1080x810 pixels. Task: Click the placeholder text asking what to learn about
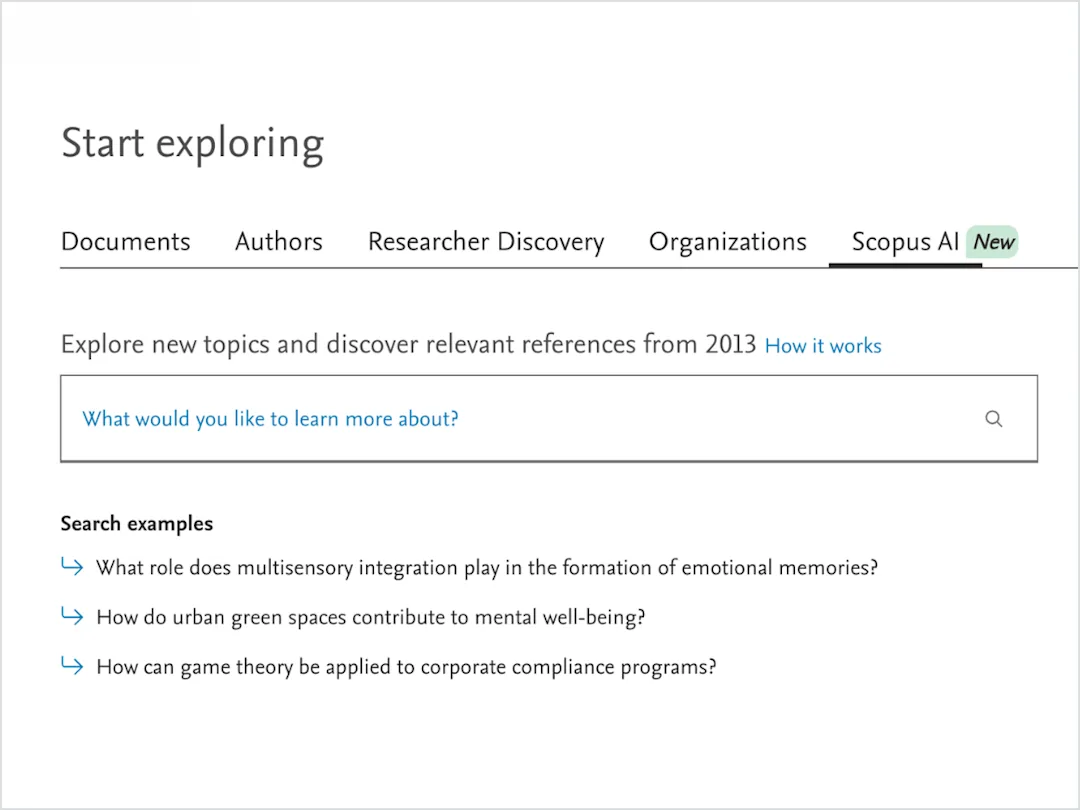click(x=270, y=418)
